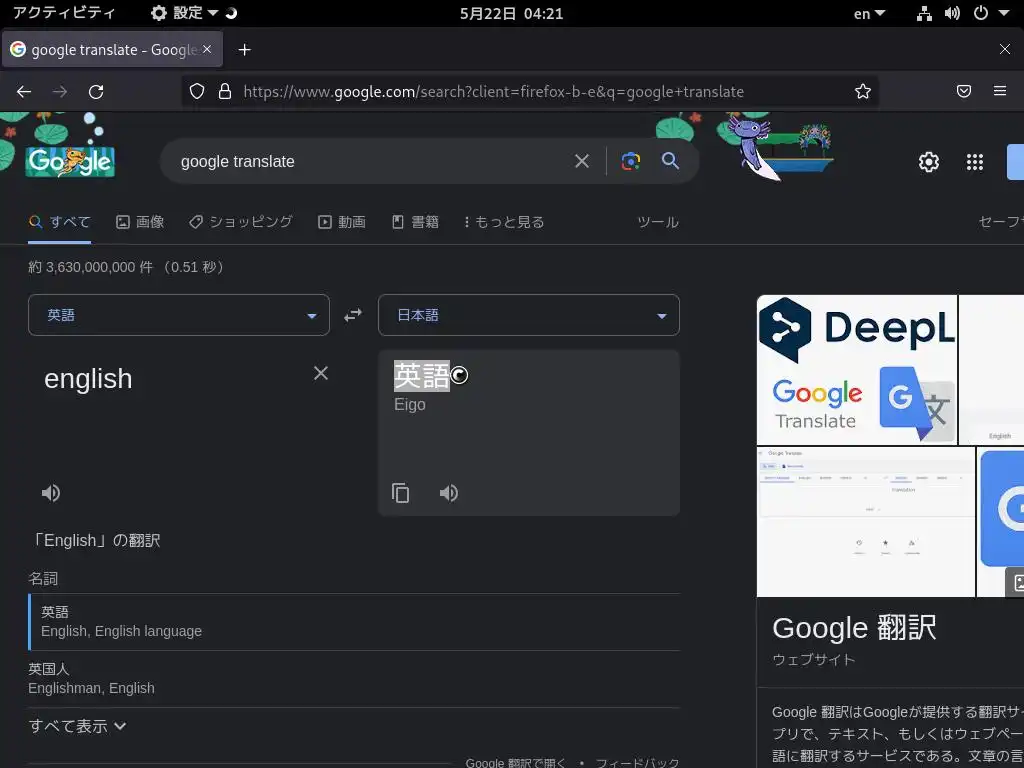Open the en input source menu
This screenshot has height=768, width=1024.
(x=869, y=14)
